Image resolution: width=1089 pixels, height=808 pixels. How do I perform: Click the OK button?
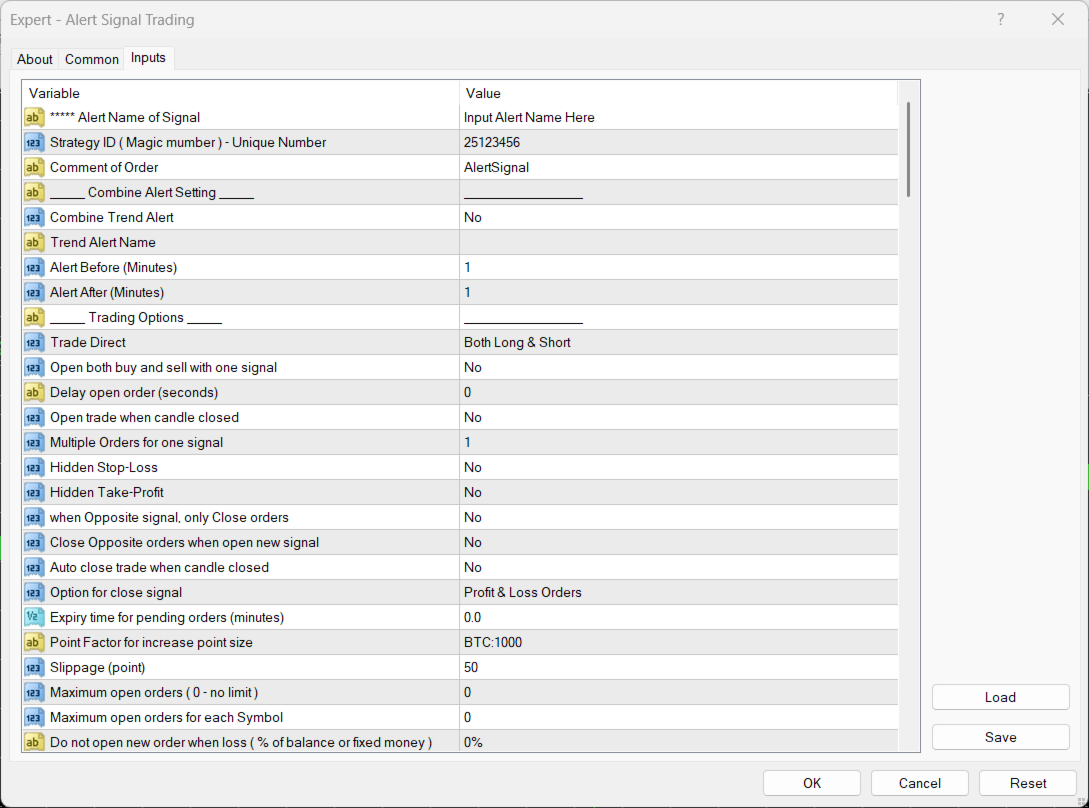pyautogui.click(x=812, y=783)
